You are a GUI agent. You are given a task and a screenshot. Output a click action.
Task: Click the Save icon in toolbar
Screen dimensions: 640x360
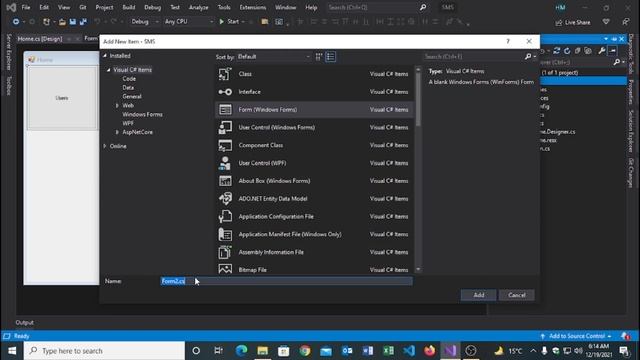point(73,22)
